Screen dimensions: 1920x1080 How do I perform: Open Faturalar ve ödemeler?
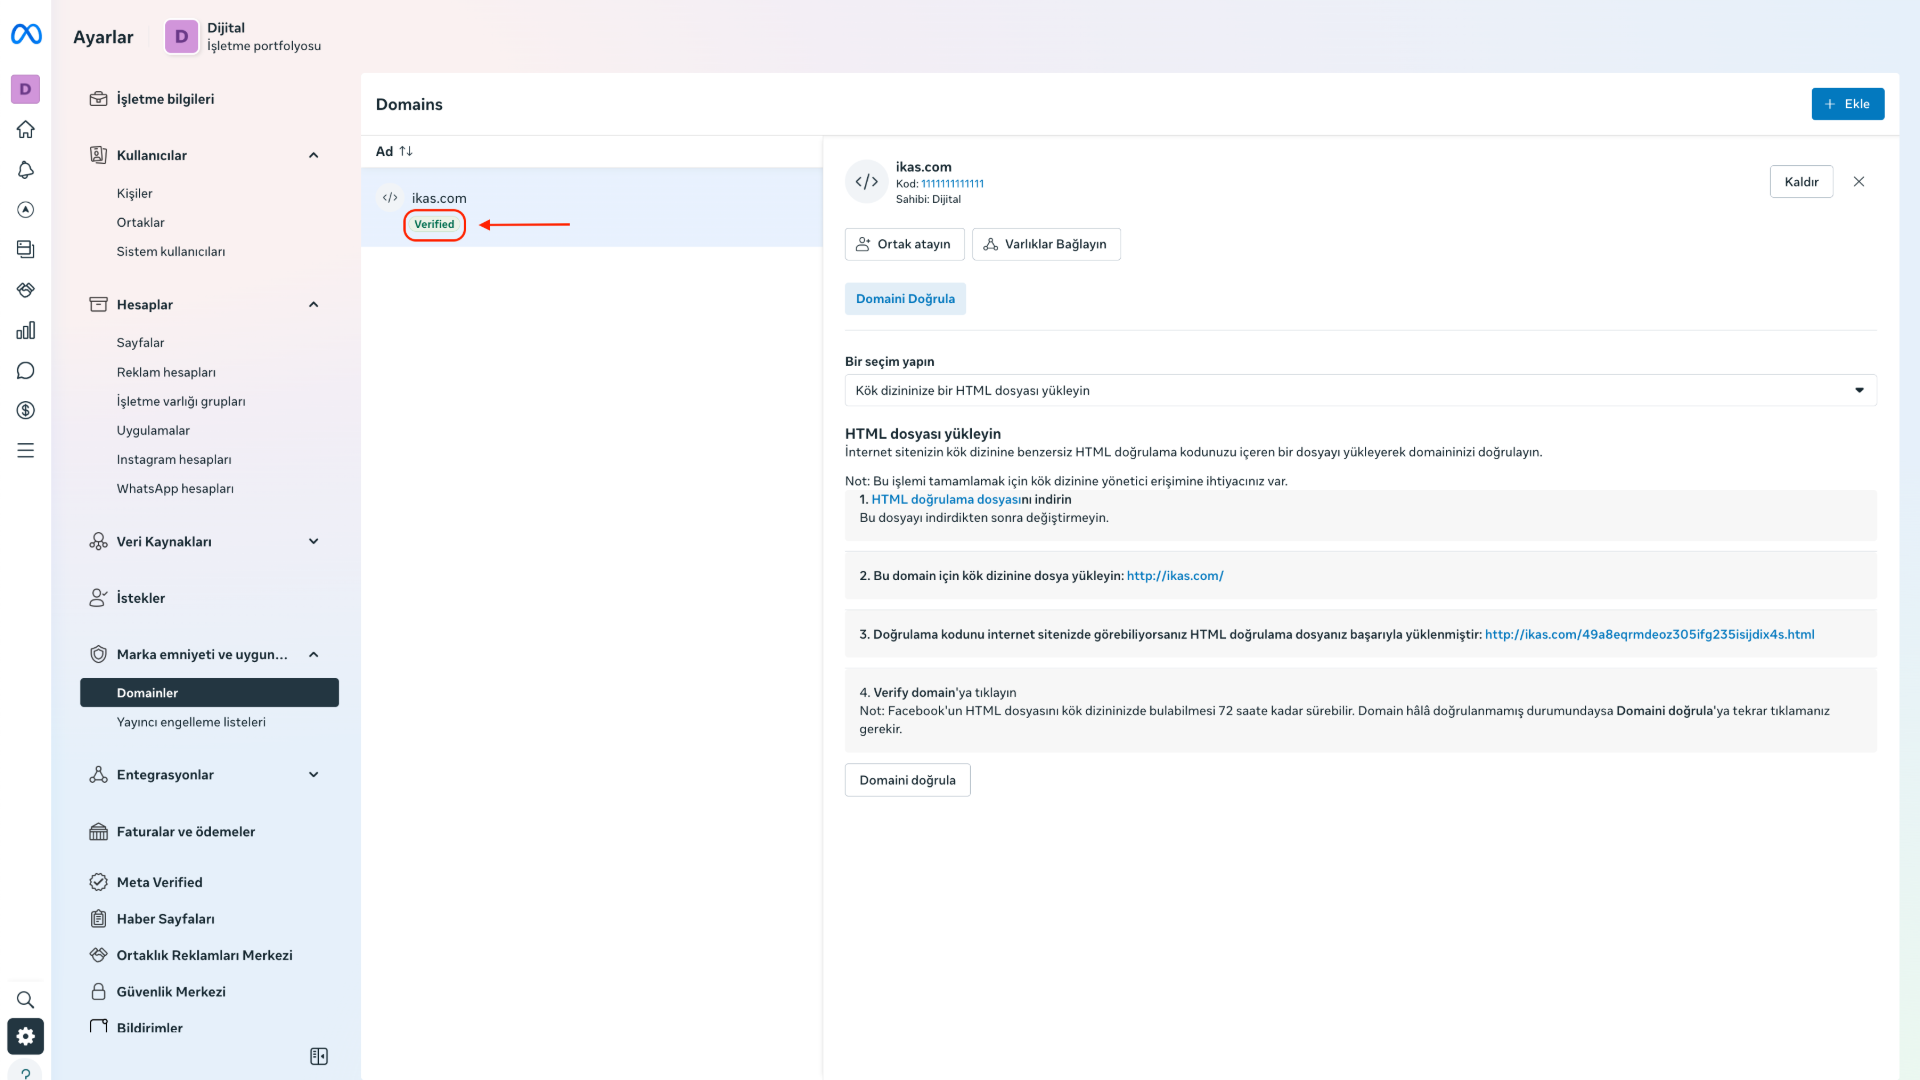[x=185, y=831]
